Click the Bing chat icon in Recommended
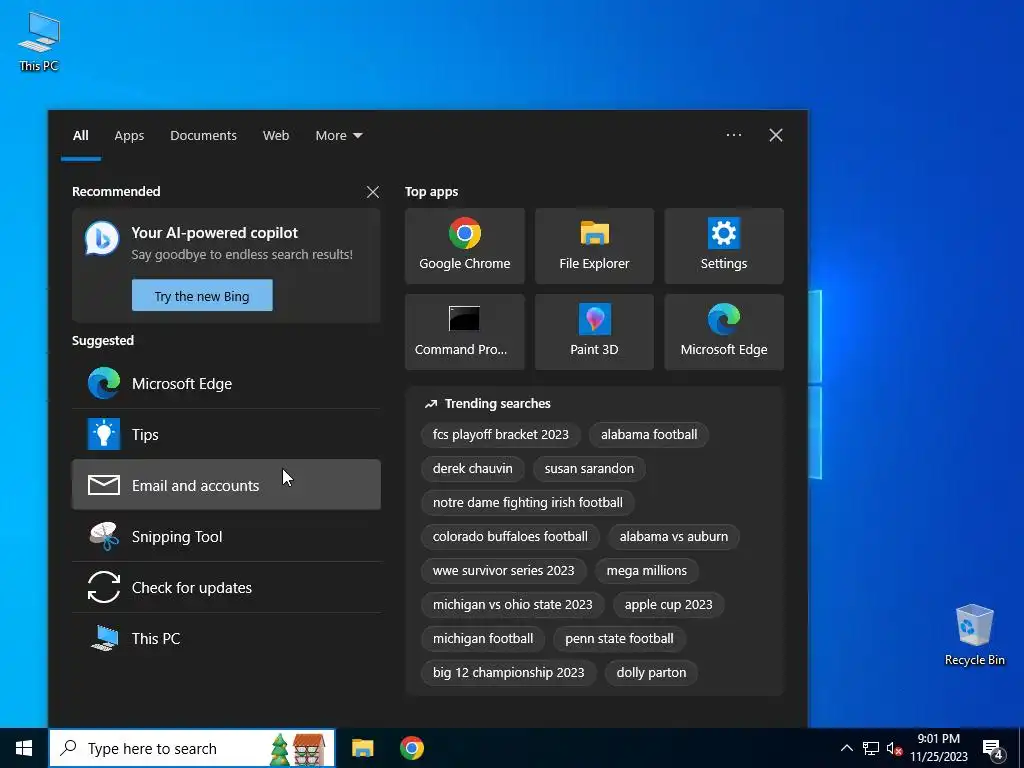The width and height of the screenshot is (1024, 768). [102, 238]
